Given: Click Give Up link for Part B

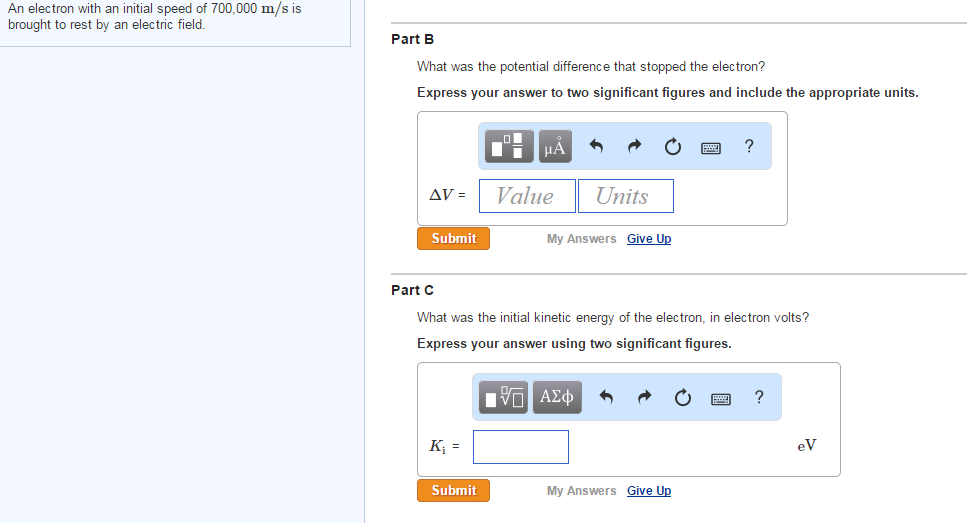Looking at the screenshot, I should coord(649,239).
